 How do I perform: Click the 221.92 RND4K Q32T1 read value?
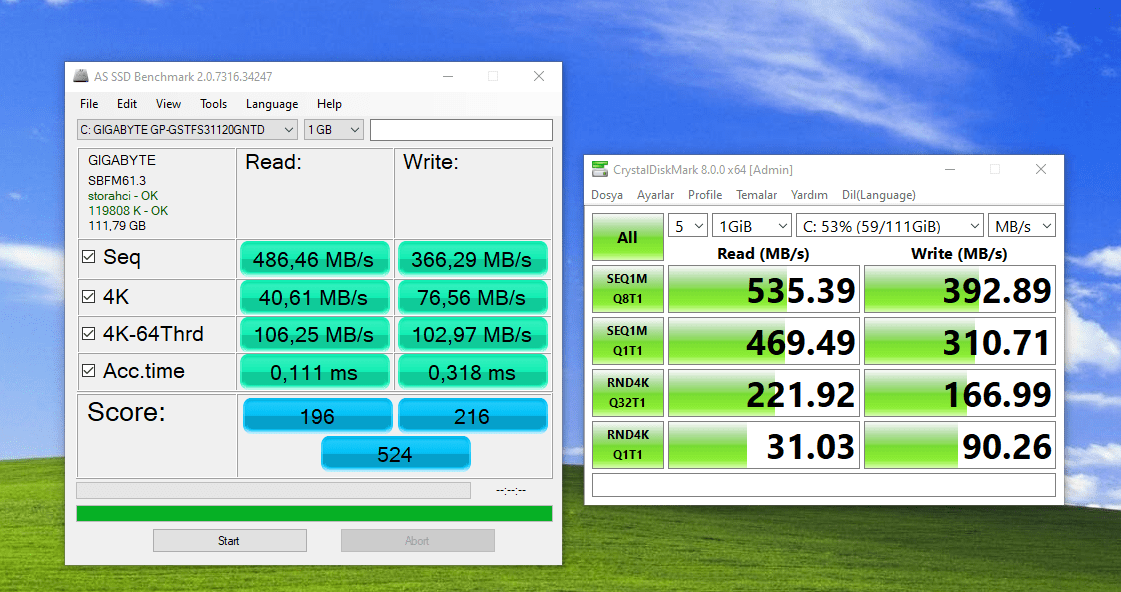[x=764, y=393]
